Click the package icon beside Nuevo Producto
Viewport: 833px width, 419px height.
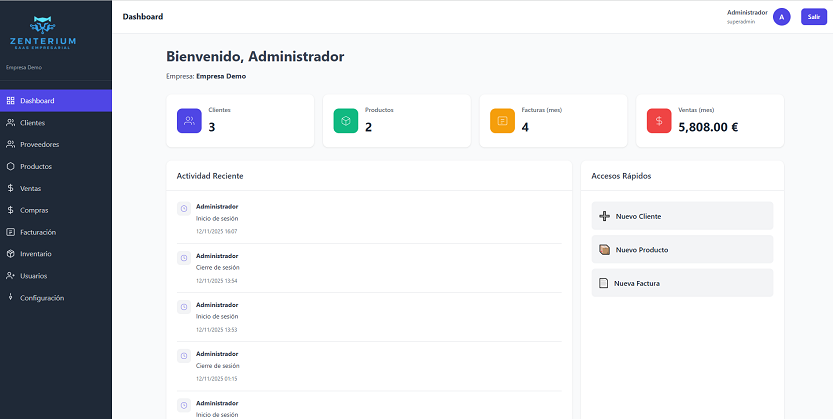click(x=603, y=249)
